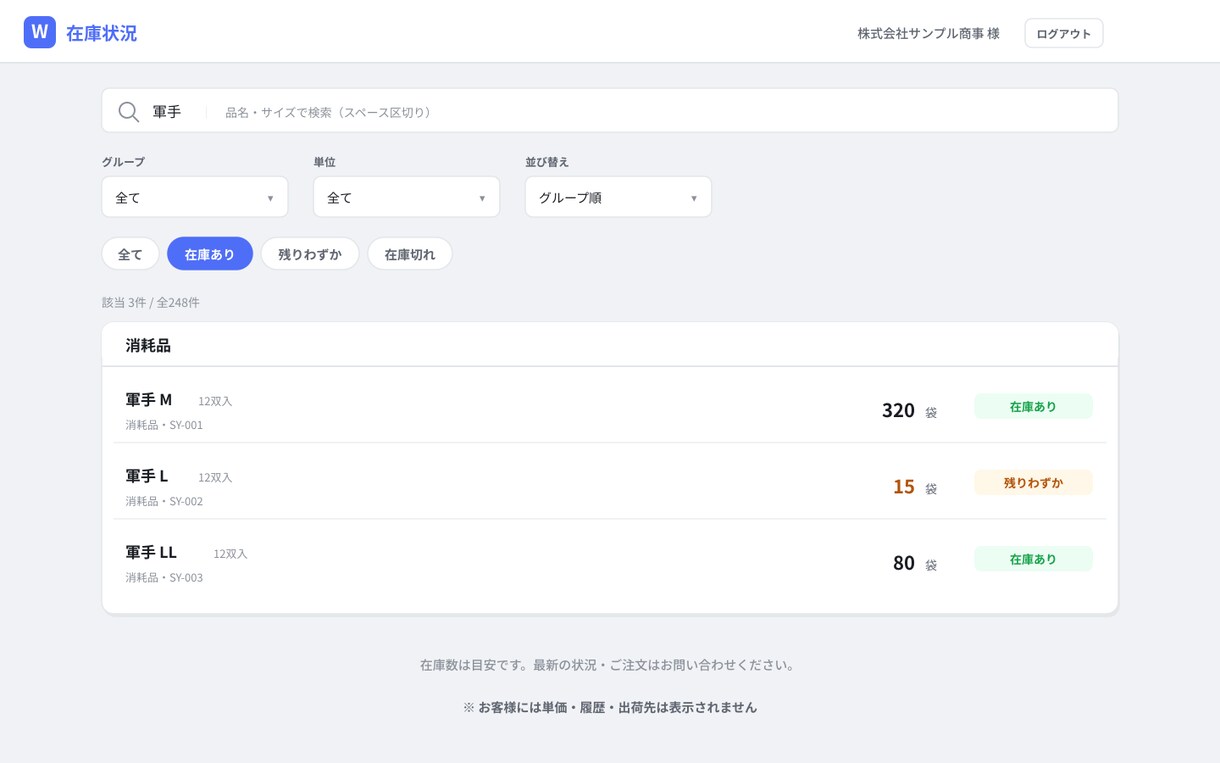Open the 単位 dropdown

pyautogui.click(x=406, y=197)
